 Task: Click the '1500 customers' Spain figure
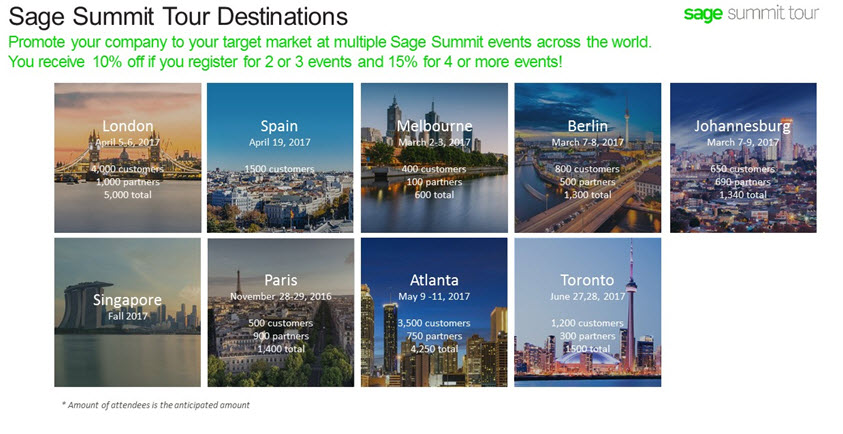click(280, 169)
